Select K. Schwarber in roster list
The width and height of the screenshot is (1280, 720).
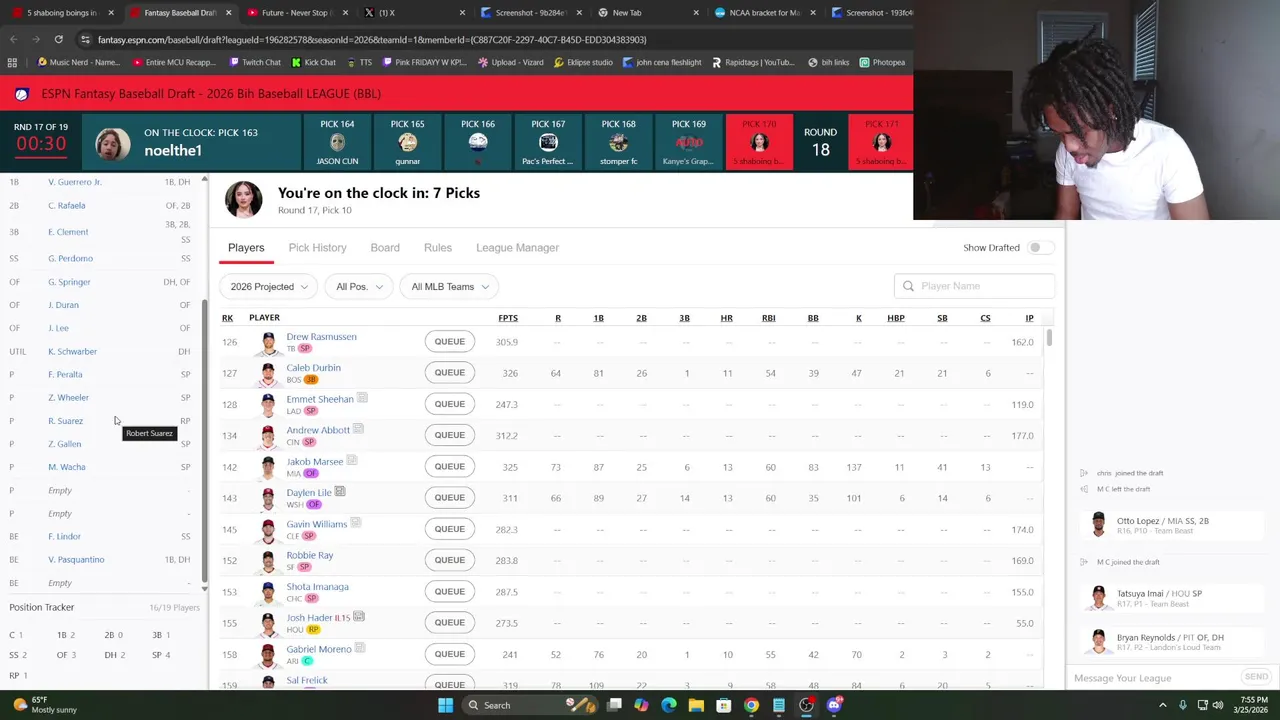tap(73, 352)
